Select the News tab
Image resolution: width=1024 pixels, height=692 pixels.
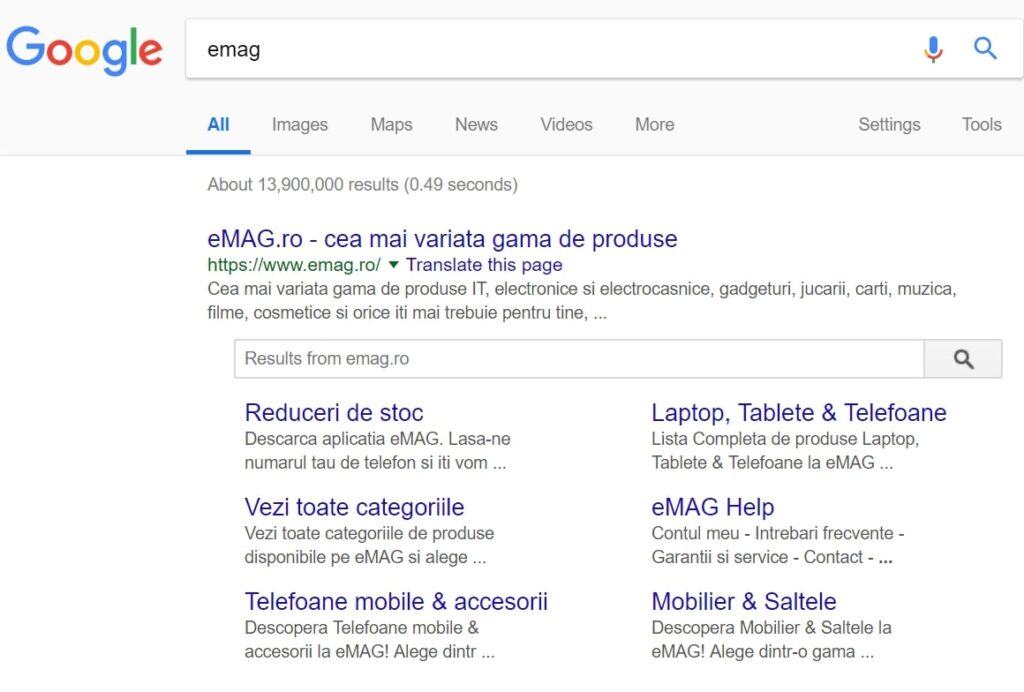point(476,125)
